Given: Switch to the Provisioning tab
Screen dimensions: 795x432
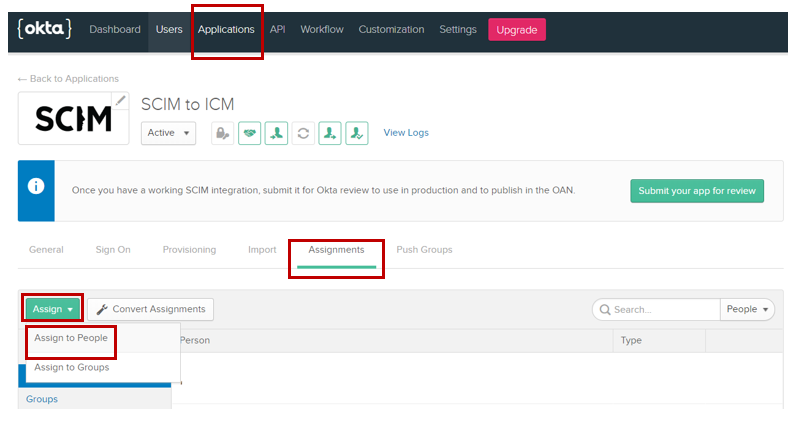Looking at the screenshot, I should [189, 250].
